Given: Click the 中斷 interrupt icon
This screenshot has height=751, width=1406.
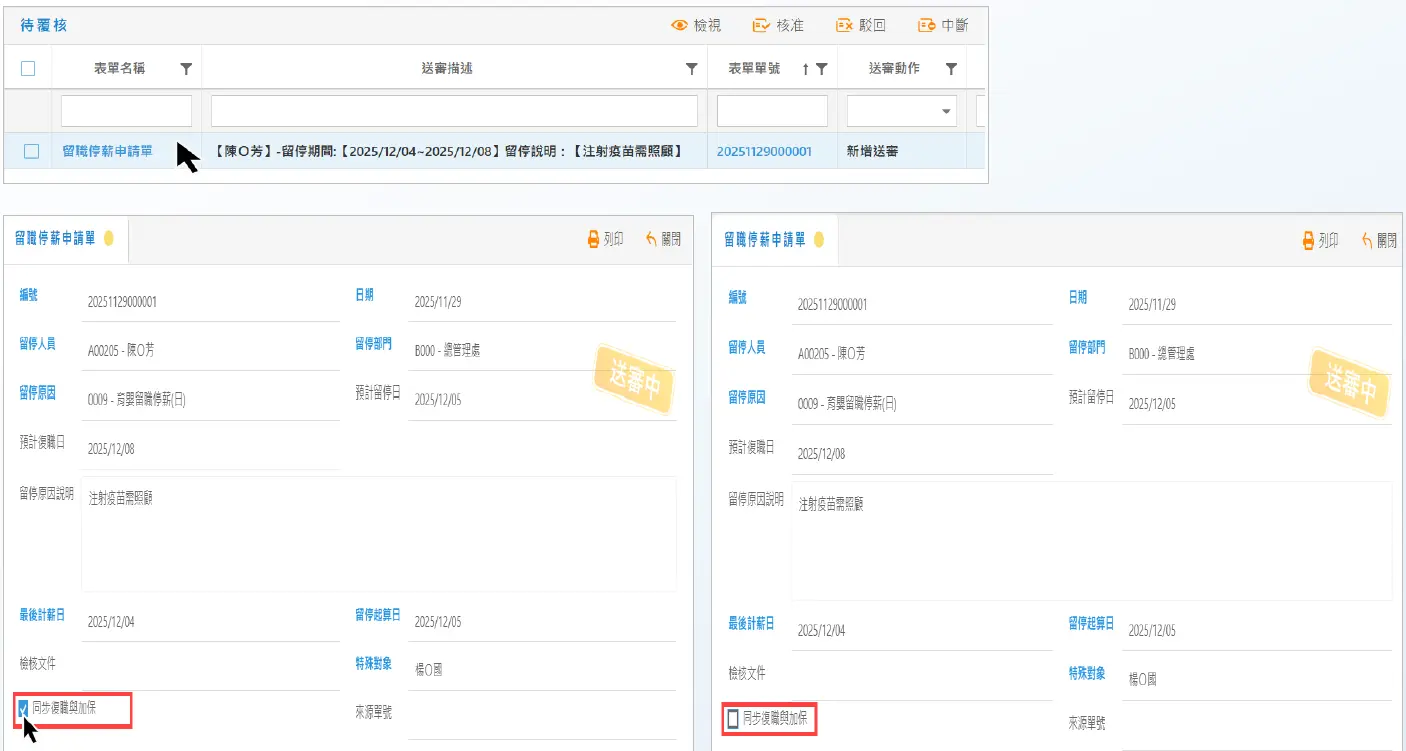Looking at the screenshot, I should coord(926,26).
